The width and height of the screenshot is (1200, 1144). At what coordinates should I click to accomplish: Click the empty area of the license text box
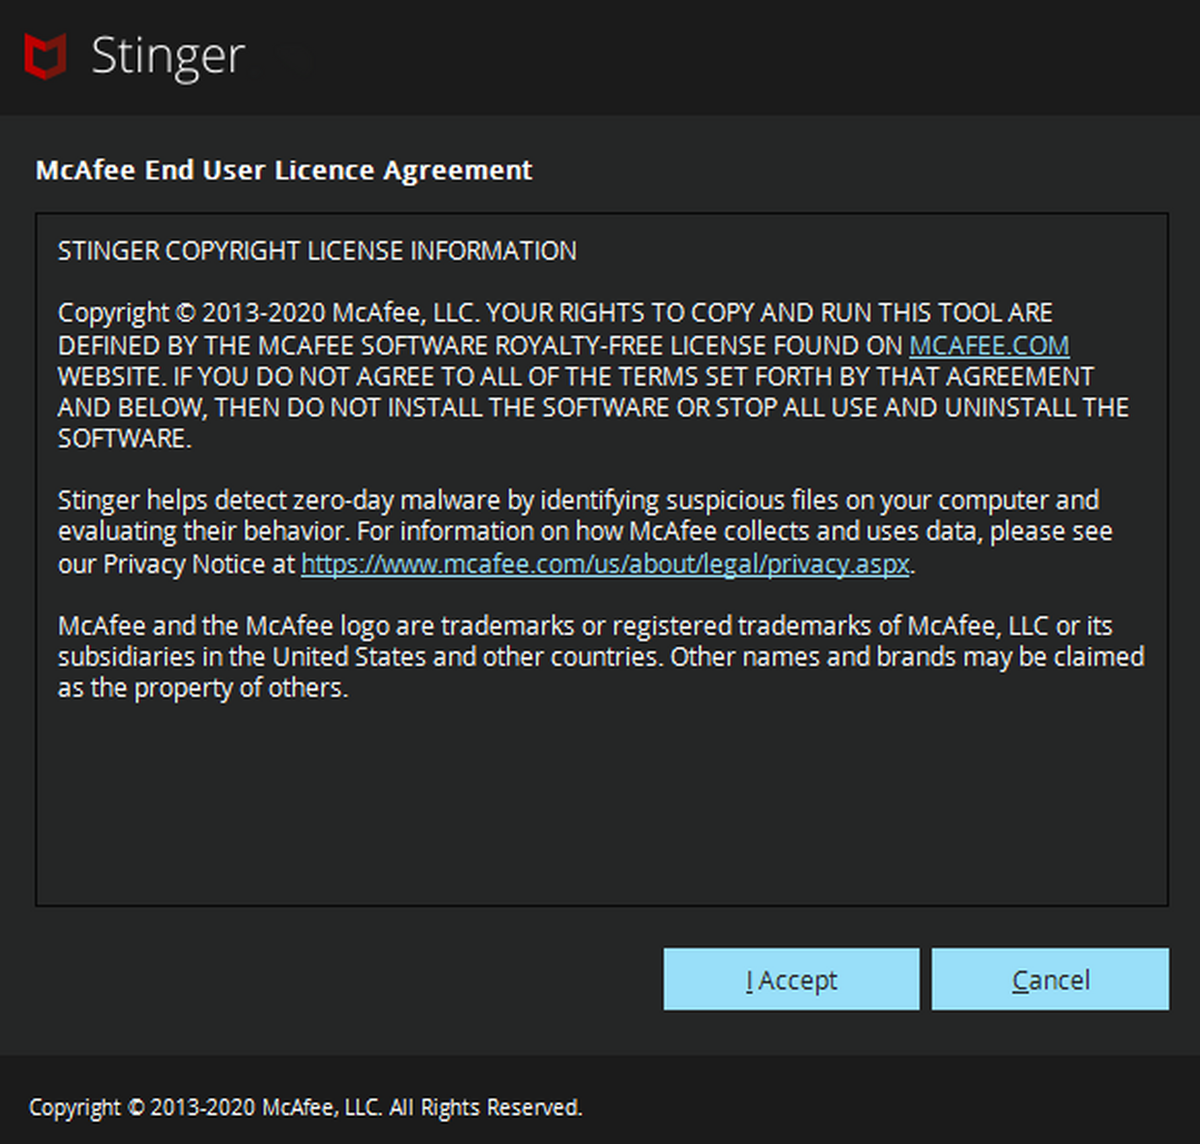600,800
